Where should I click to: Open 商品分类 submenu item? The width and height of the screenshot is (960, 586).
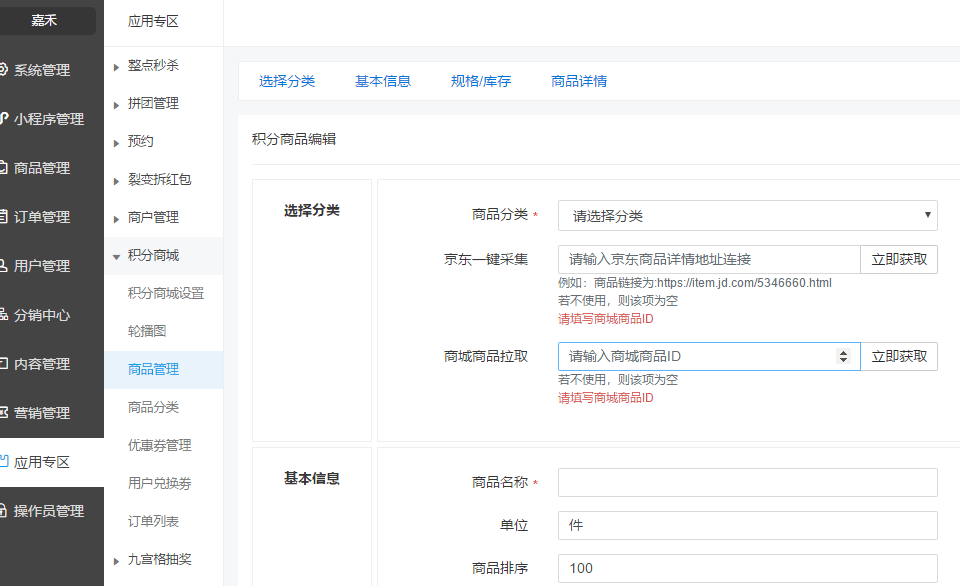tap(153, 407)
